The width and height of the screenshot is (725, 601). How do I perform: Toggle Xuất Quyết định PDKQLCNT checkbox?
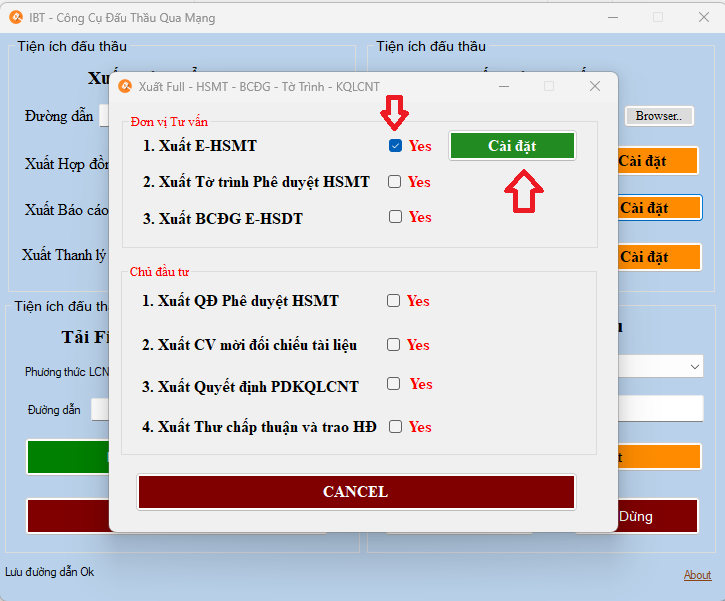(x=395, y=384)
